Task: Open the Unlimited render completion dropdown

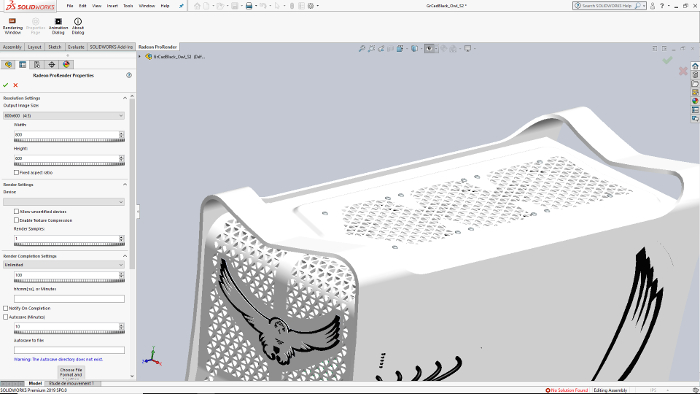Action: click(64, 265)
